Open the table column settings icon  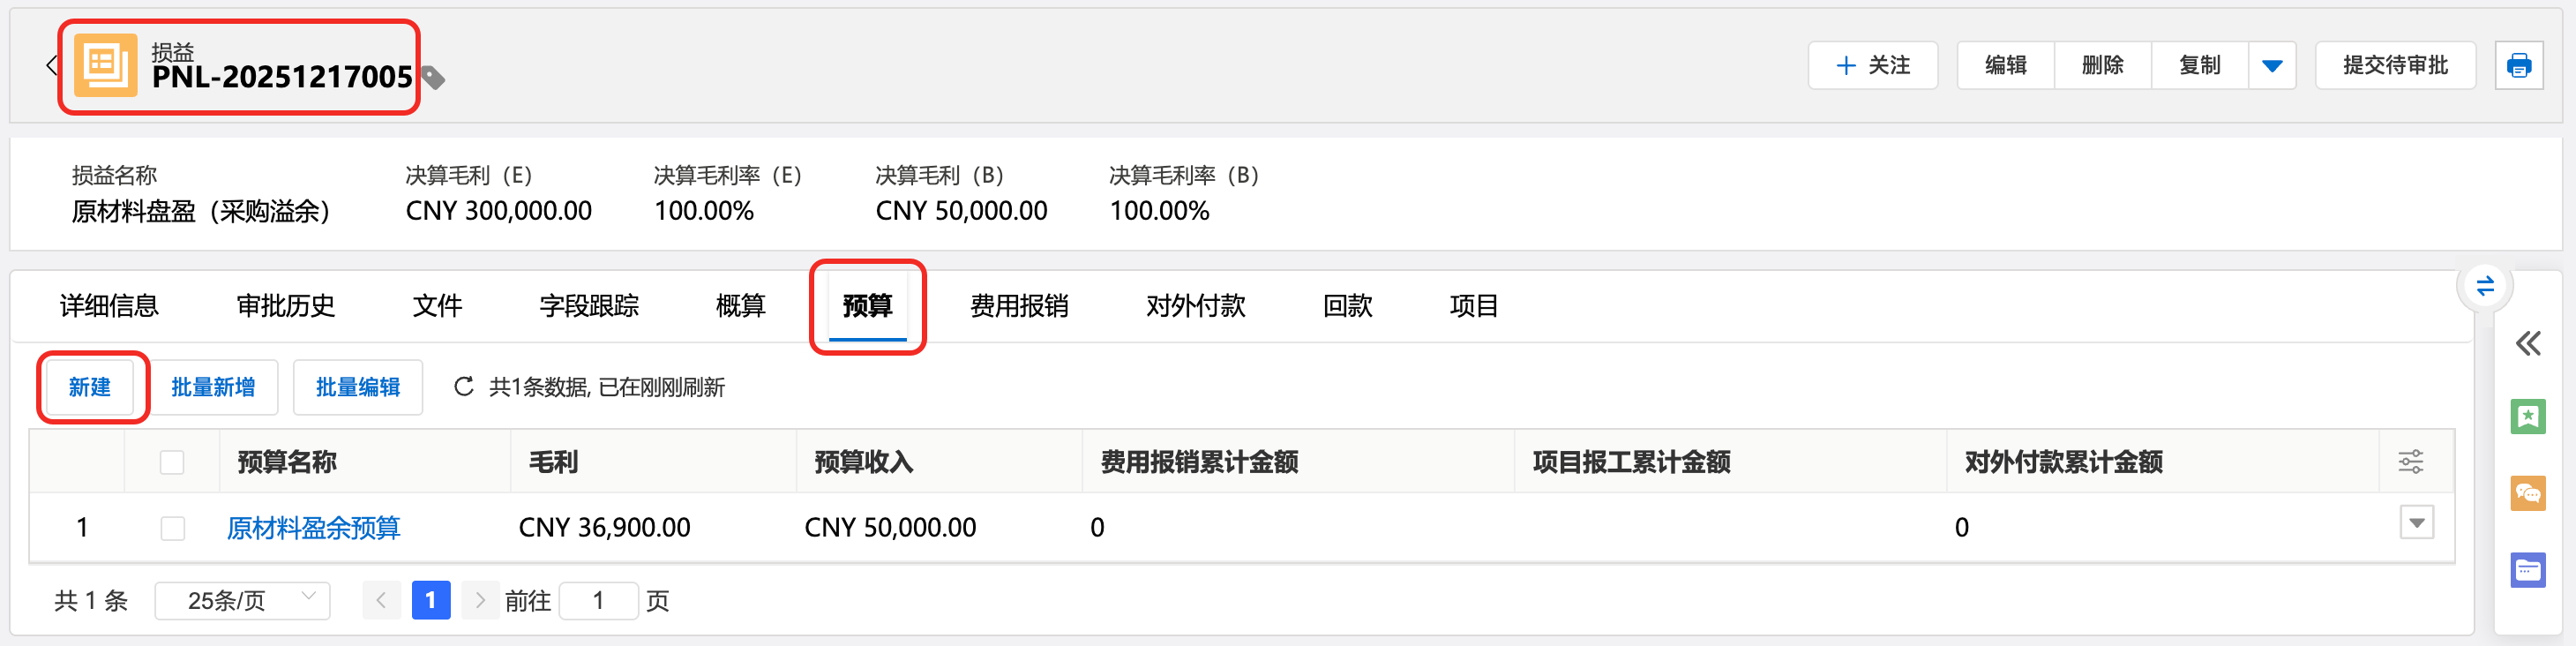[x=2410, y=462]
